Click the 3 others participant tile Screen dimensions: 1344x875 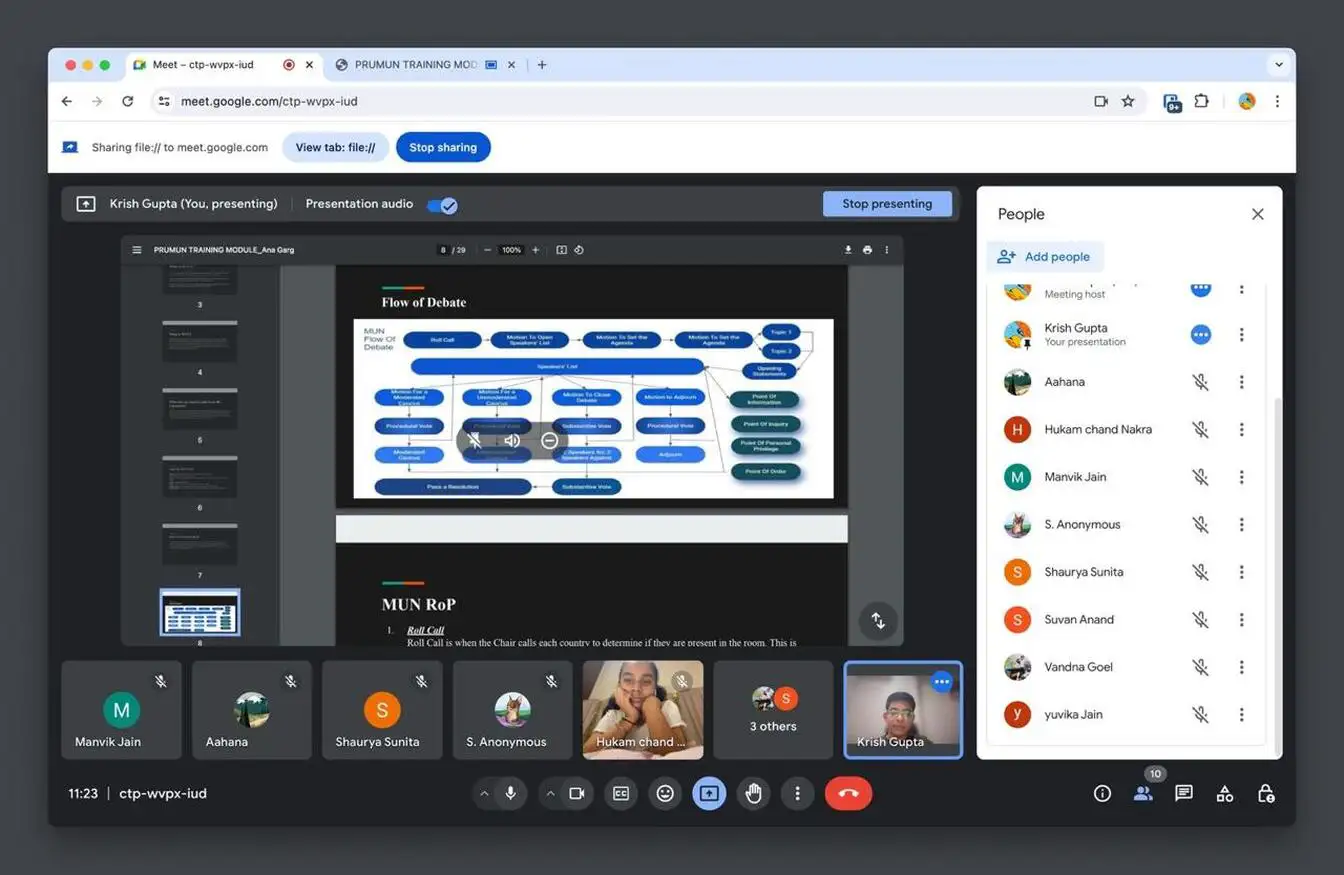tap(773, 710)
